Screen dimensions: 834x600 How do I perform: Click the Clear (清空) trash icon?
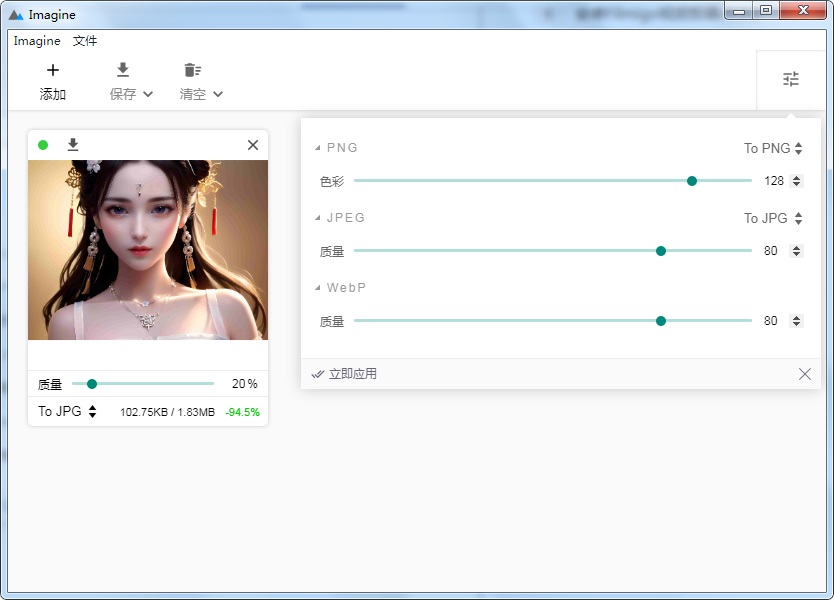tap(192, 70)
